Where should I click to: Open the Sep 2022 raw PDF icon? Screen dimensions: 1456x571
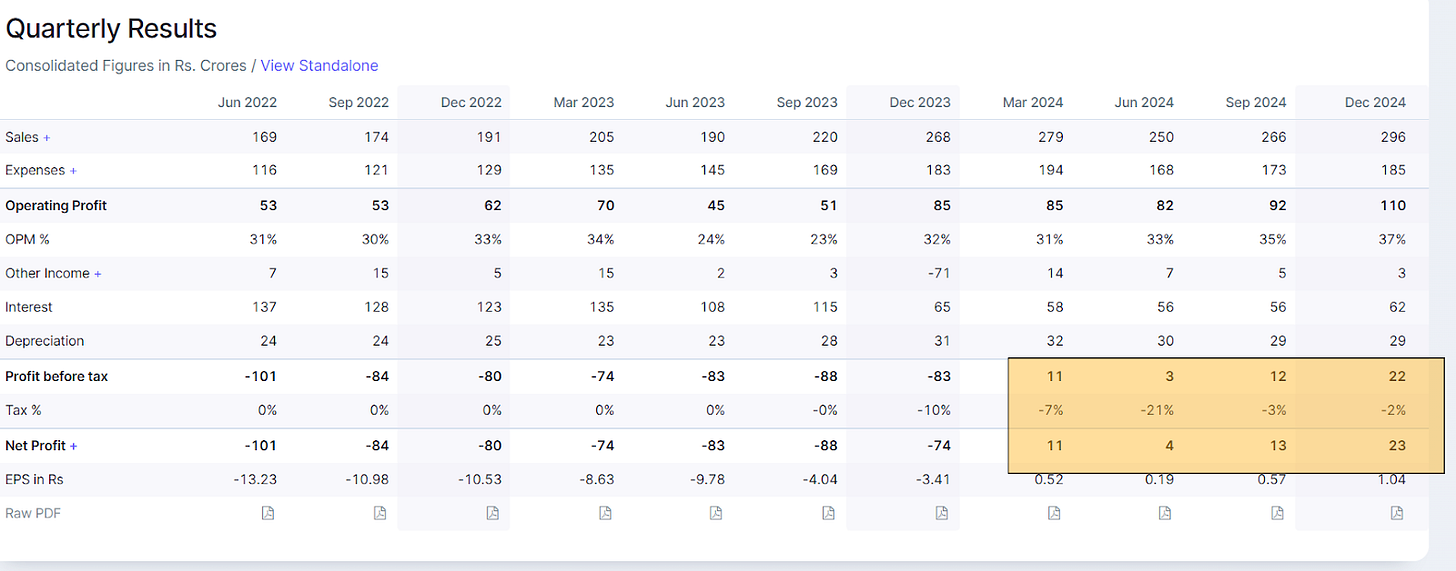pos(380,513)
